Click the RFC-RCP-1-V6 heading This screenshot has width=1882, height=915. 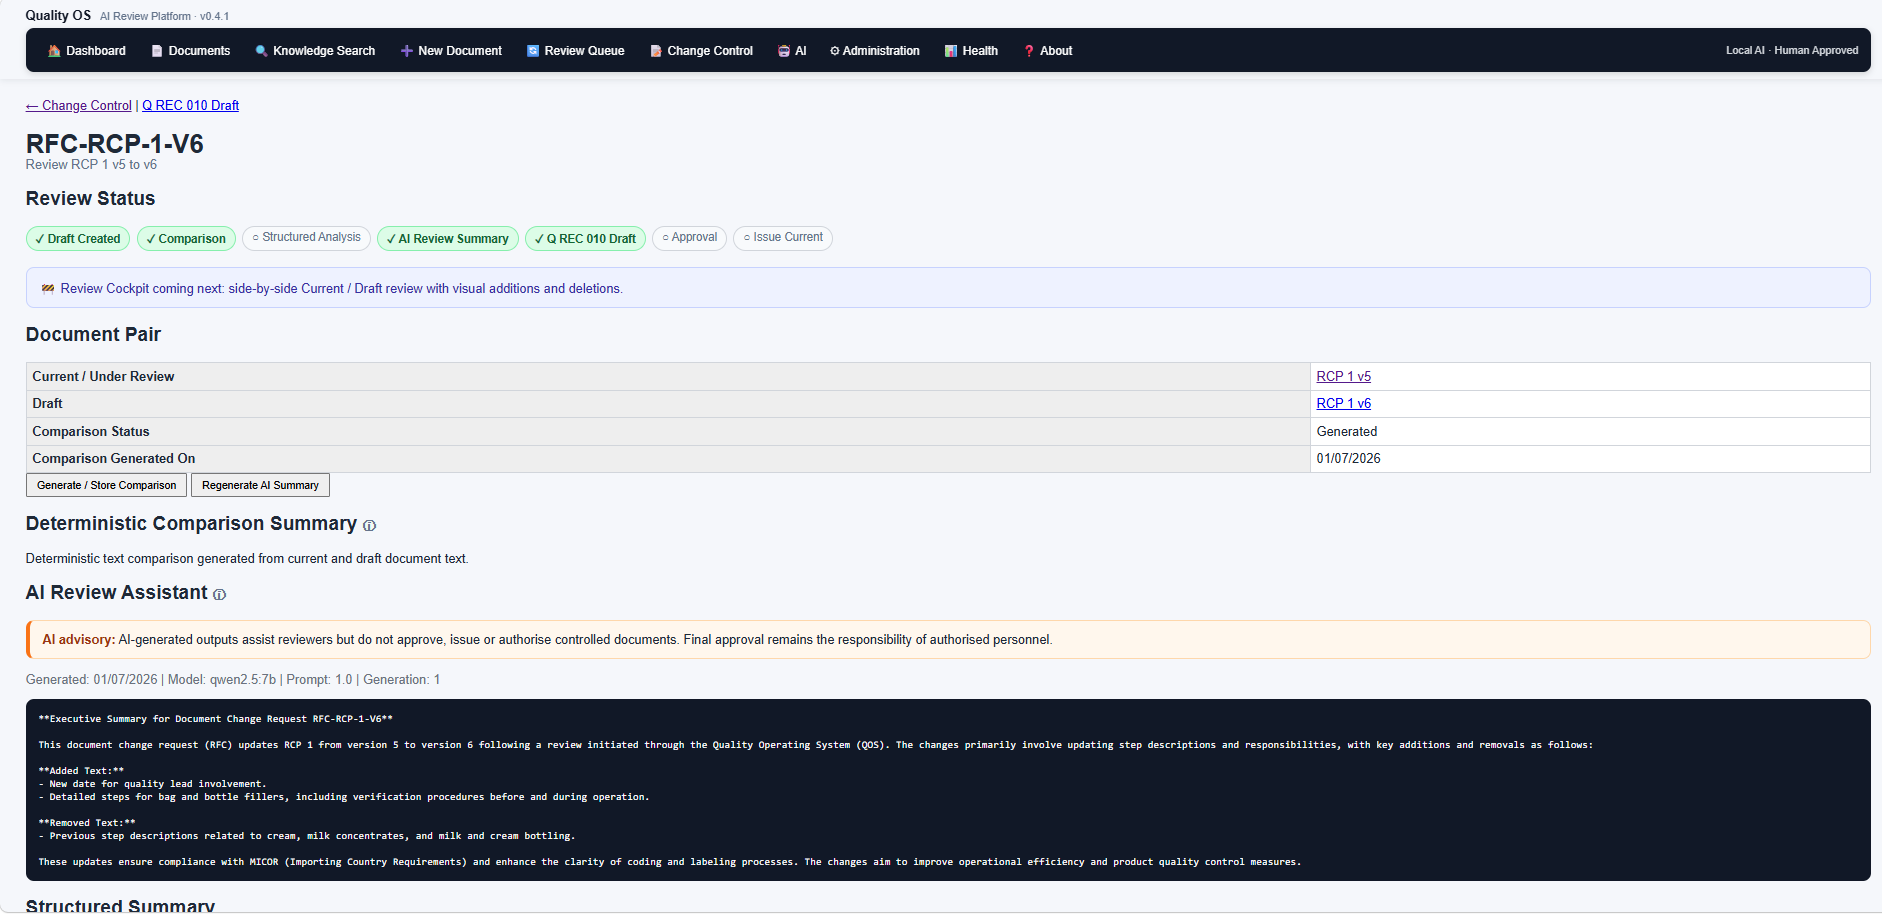(x=115, y=144)
